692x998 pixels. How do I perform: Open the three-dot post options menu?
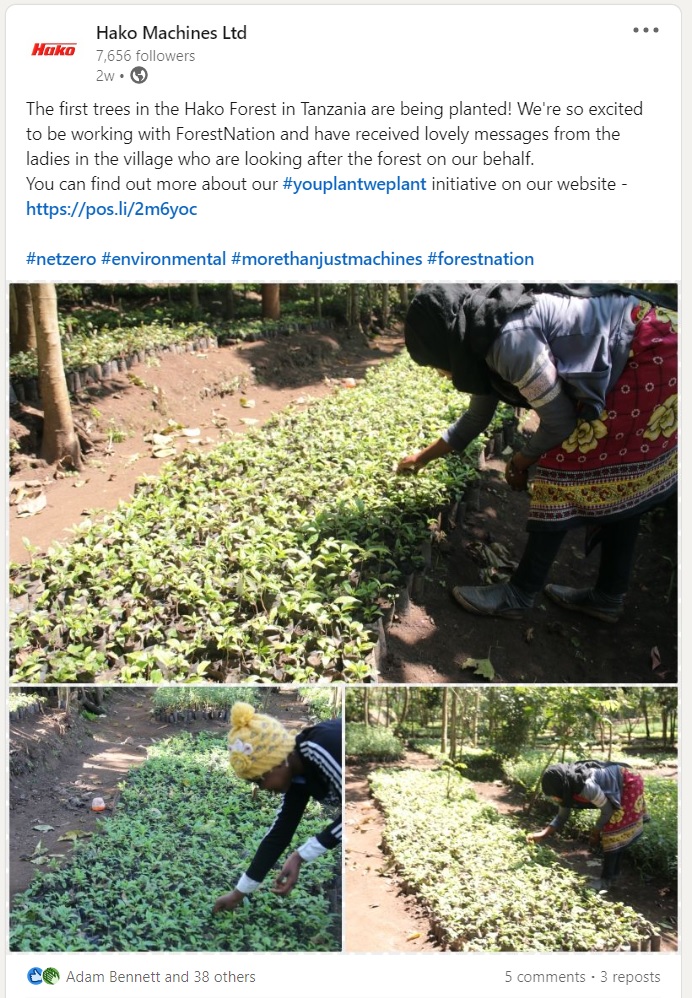click(646, 30)
